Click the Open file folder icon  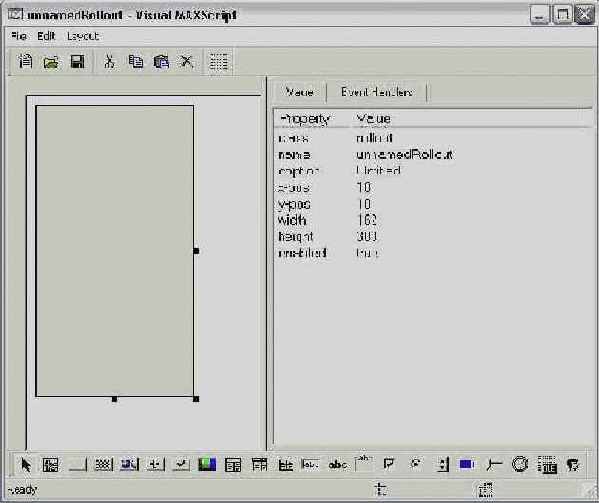coord(51,62)
